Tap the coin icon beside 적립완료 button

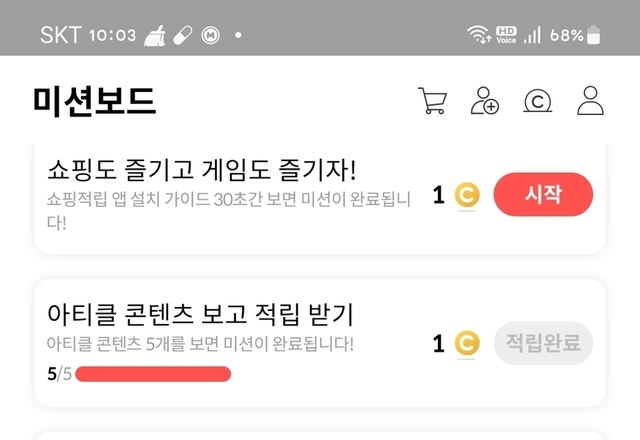tap(466, 344)
